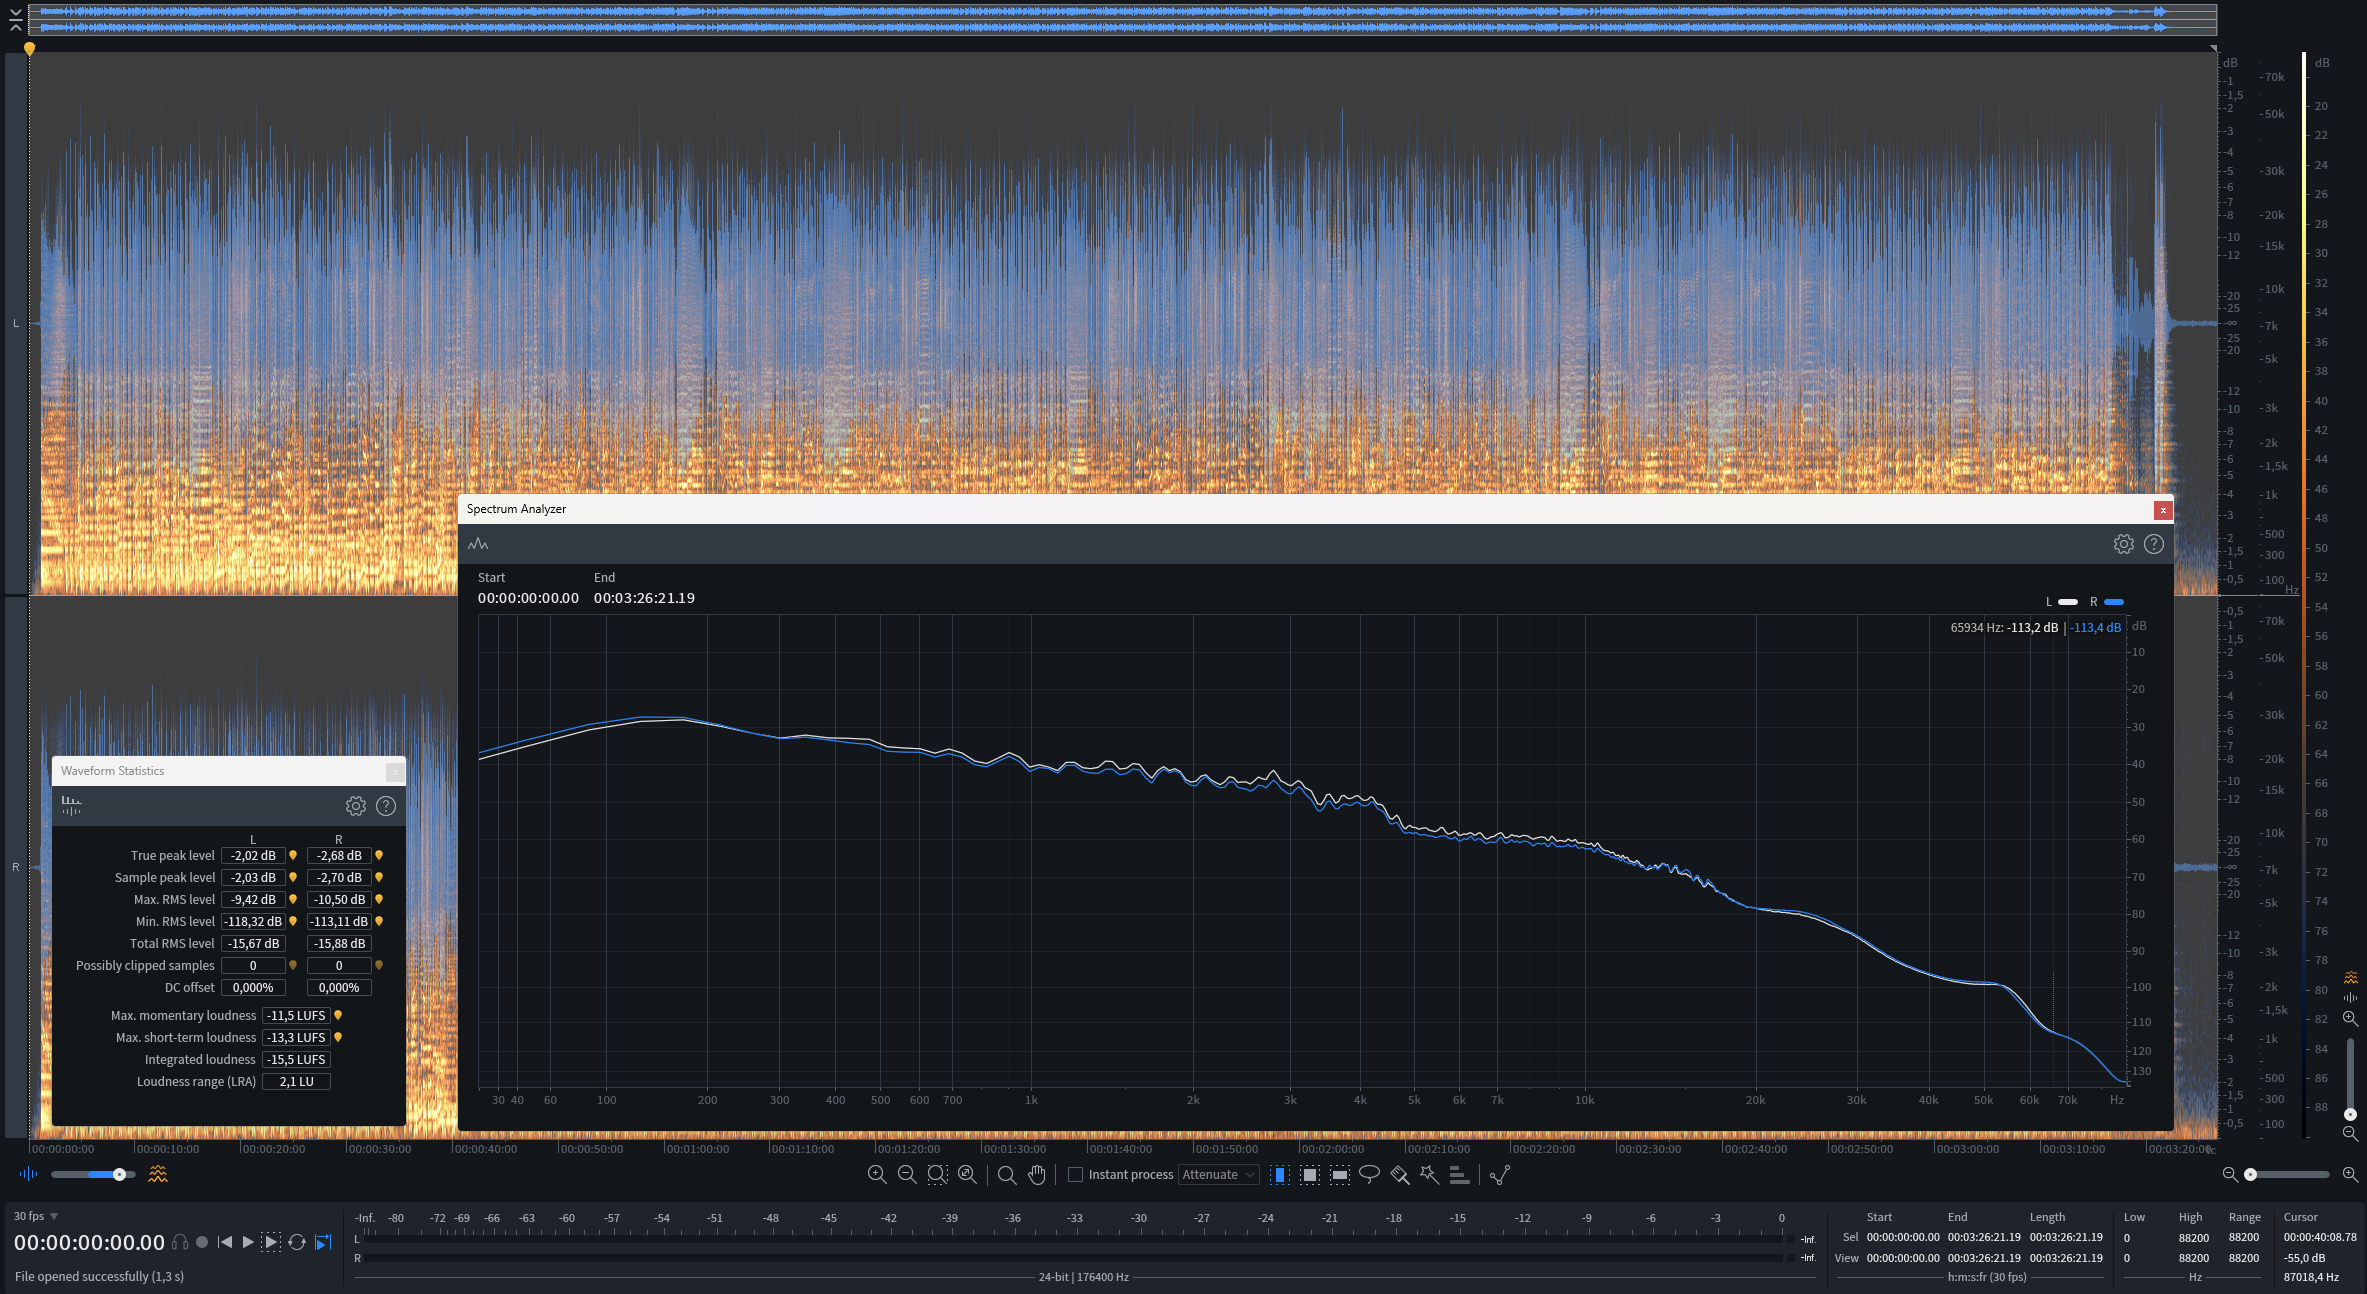The height and width of the screenshot is (1294, 2367).
Task: Choose the Time-Frequency selection tool
Action: [x=1310, y=1174]
